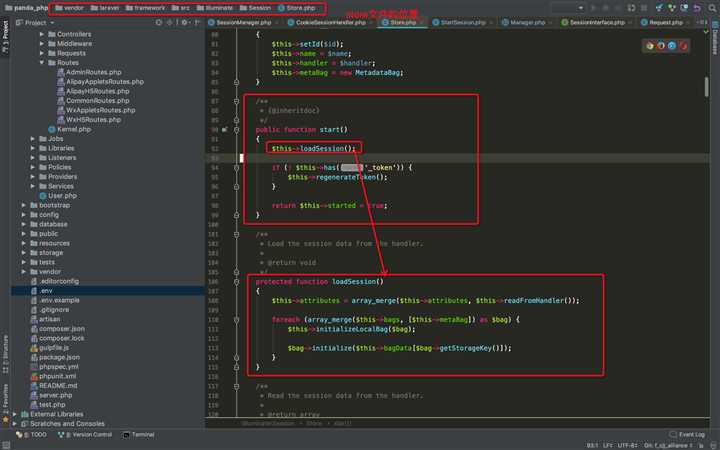The image size is (720, 450).
Task: Click the Run arrow in toolbar
Action: (x=594, y=8)
